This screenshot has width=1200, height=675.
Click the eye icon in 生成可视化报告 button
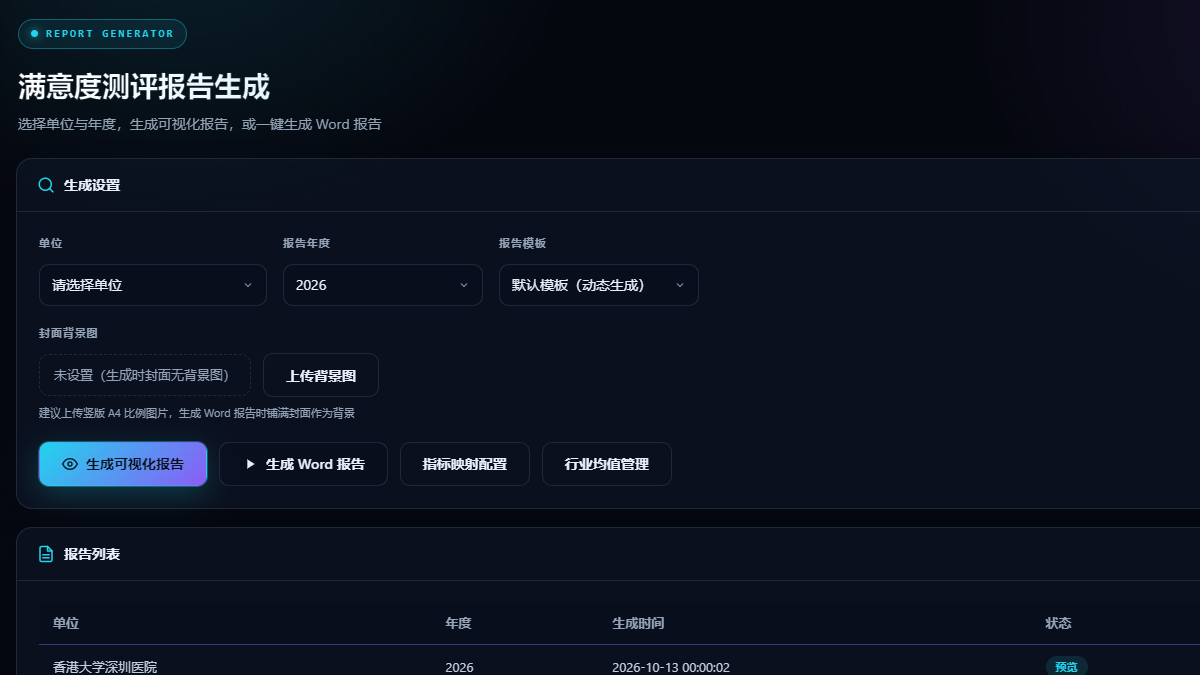[70, 464]
